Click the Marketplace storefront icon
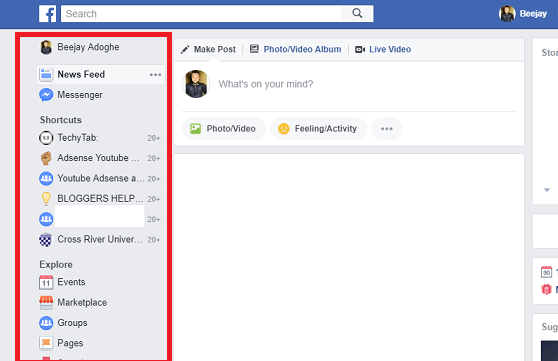The image size is (558, 361). click(x=46, y=303)
